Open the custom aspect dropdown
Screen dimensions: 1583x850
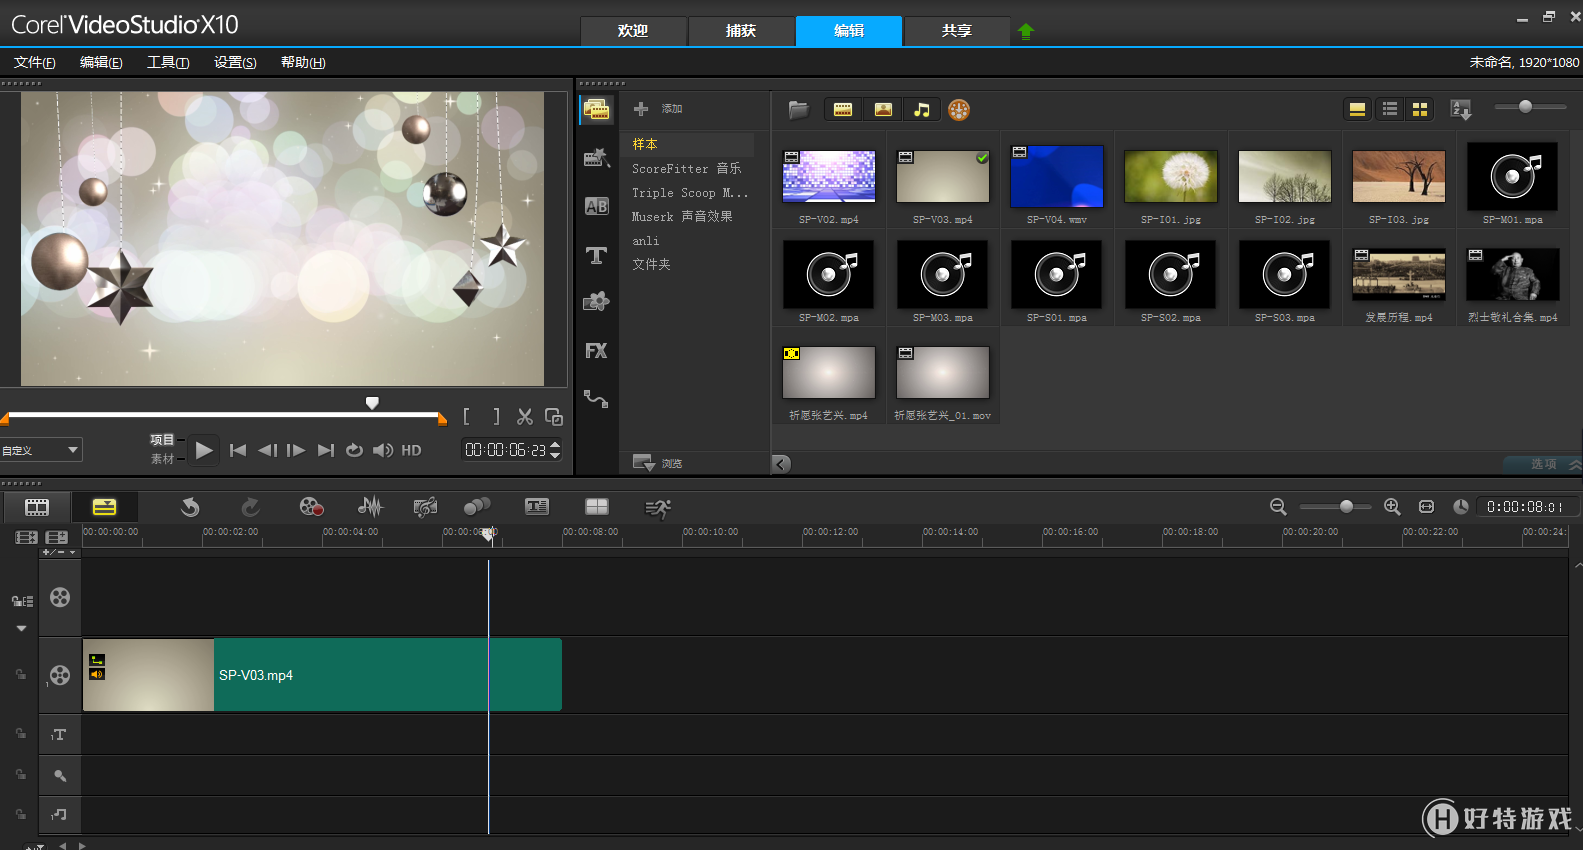(41, 450)
